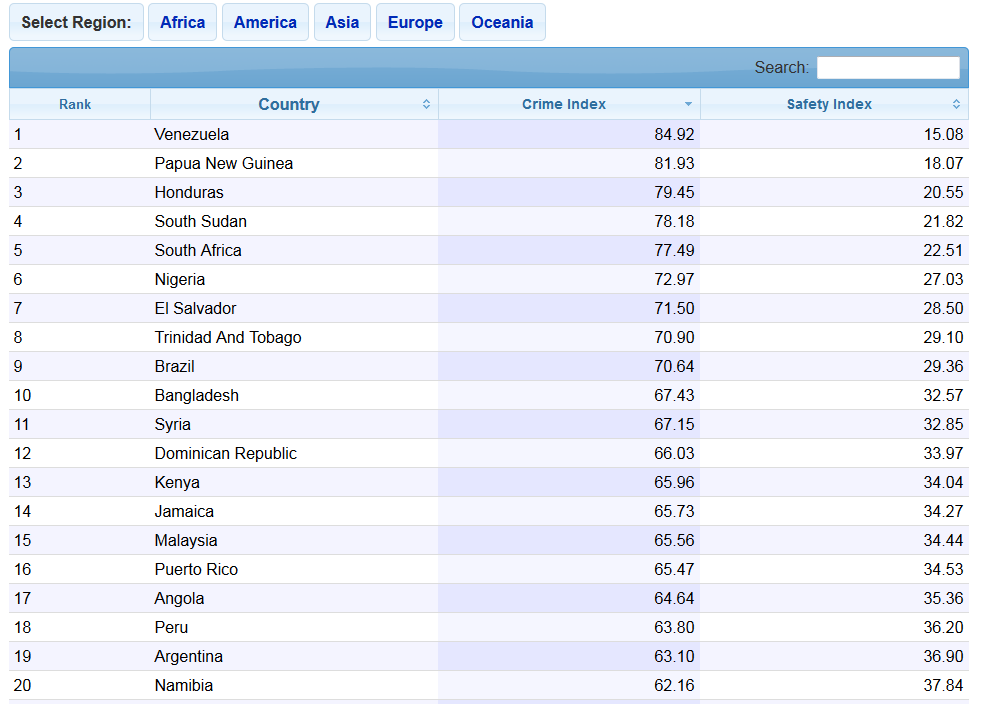The height and width of the screenshot is (704, 988).
Task: Toggle Crime Index descending sort arrow
Action: (x=688, y=104)
